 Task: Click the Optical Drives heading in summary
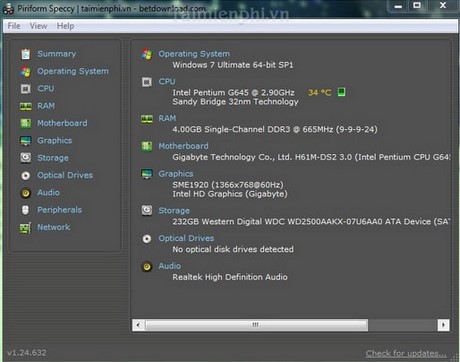(186, 238)
